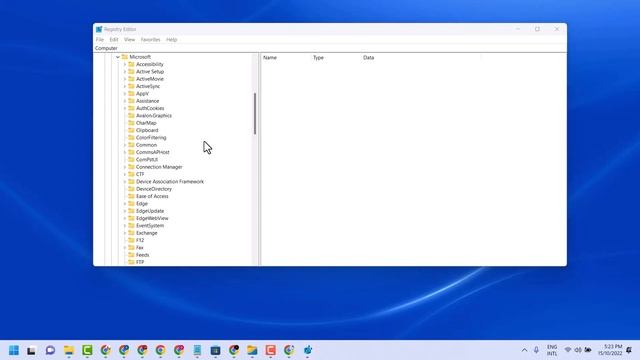Click the Registry Editor taskbar icon
This screenshot has height=360, width=640.
(308, 350)
